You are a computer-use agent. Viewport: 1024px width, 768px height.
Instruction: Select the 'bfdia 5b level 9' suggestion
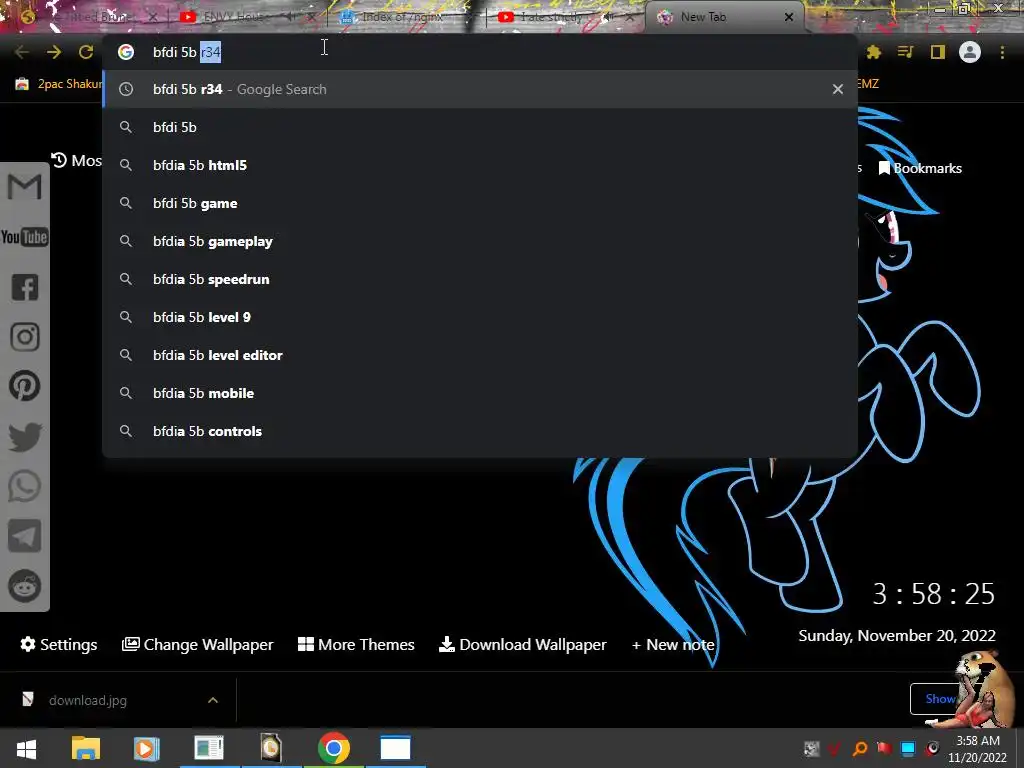click(x=480, y=317)
